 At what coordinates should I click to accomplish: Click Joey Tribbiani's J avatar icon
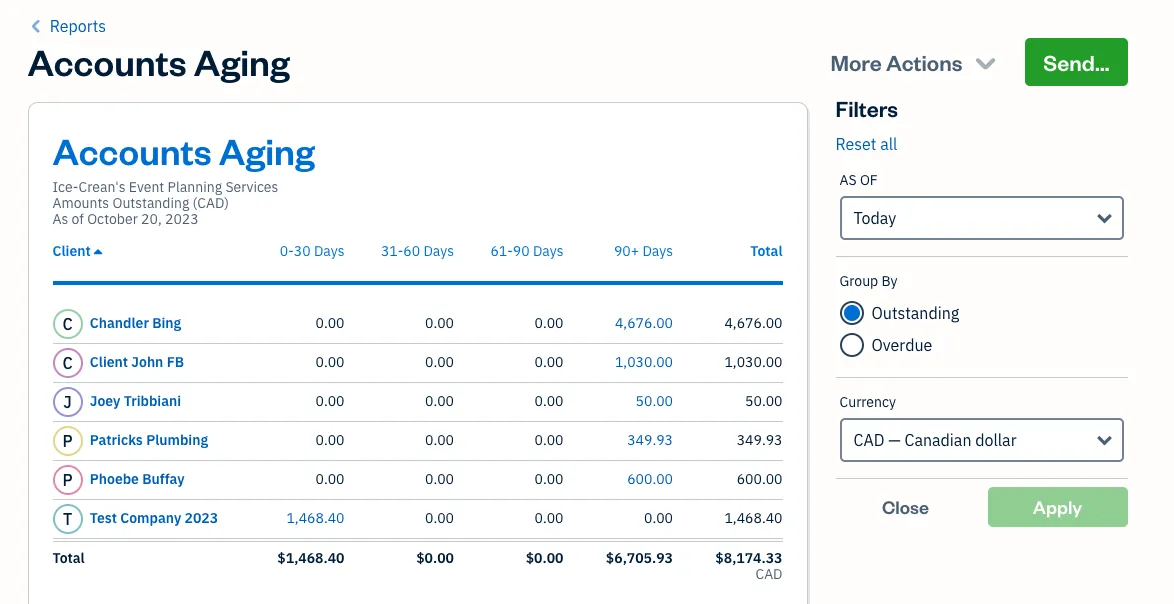[x=67, y=402]
